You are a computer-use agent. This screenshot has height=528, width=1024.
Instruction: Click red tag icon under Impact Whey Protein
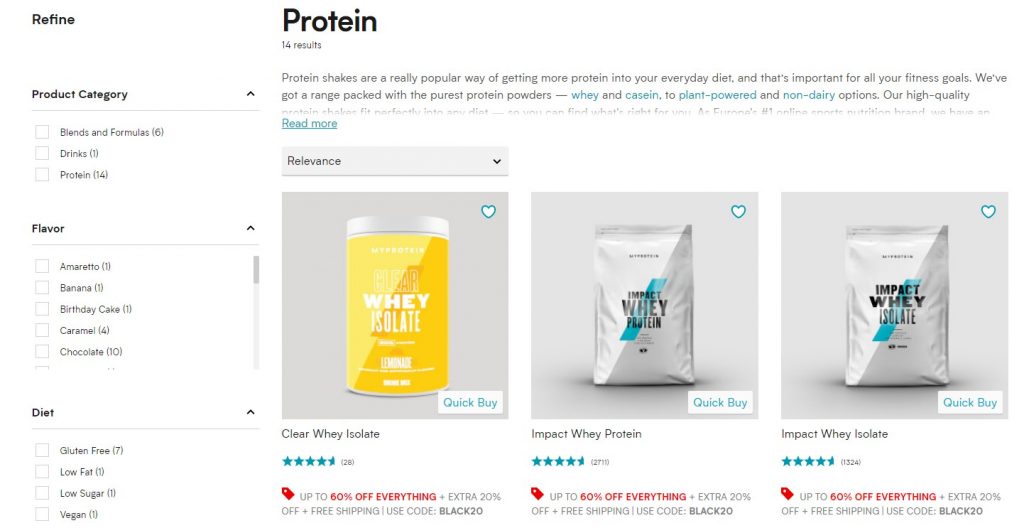click(538, 494)
